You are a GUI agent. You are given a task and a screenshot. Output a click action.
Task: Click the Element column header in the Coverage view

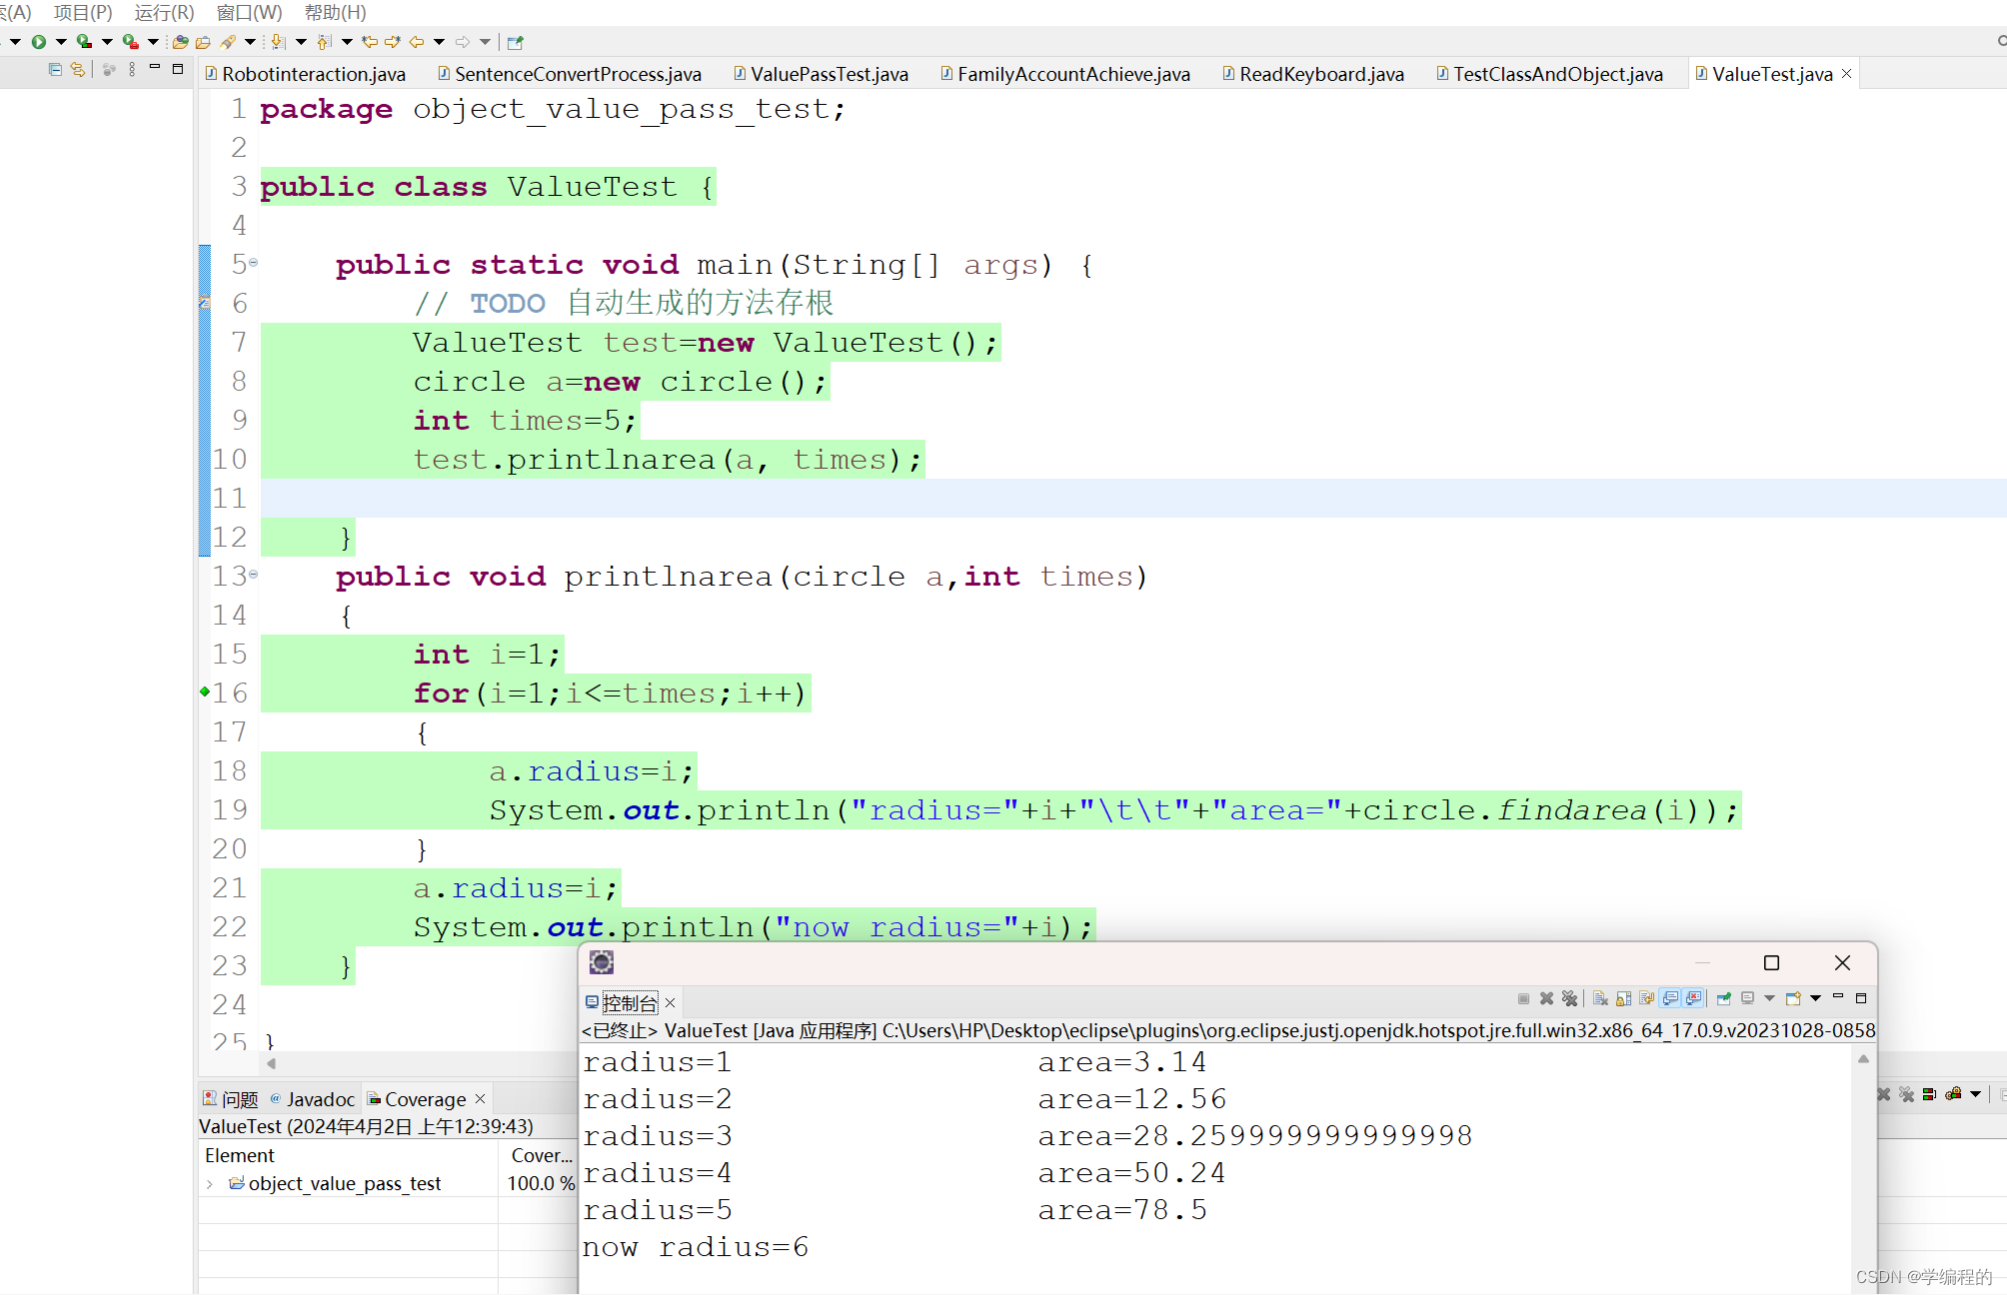348,1155
